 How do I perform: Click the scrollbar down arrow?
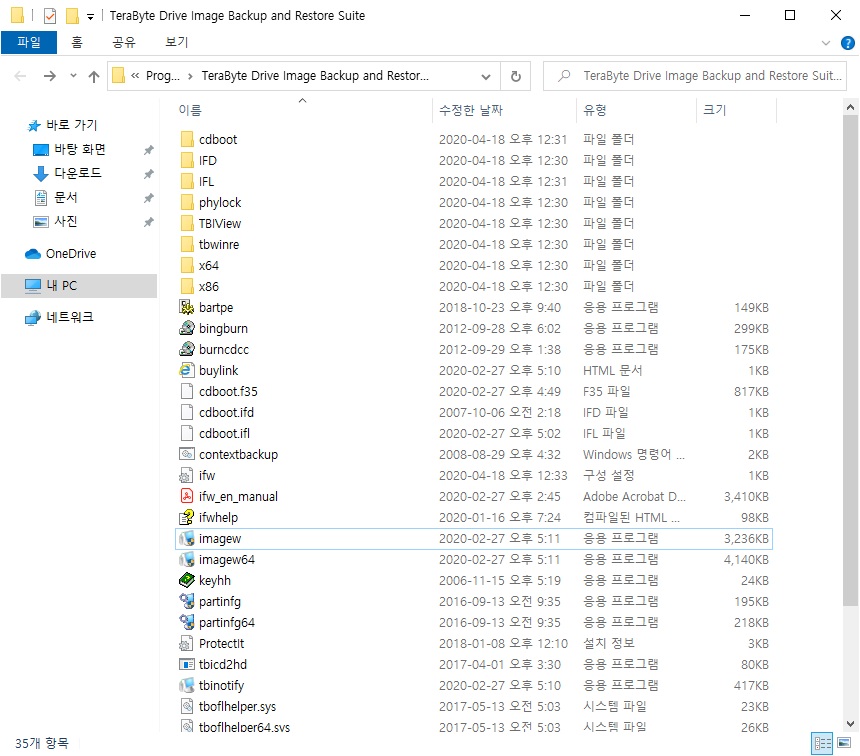point(850,724)
